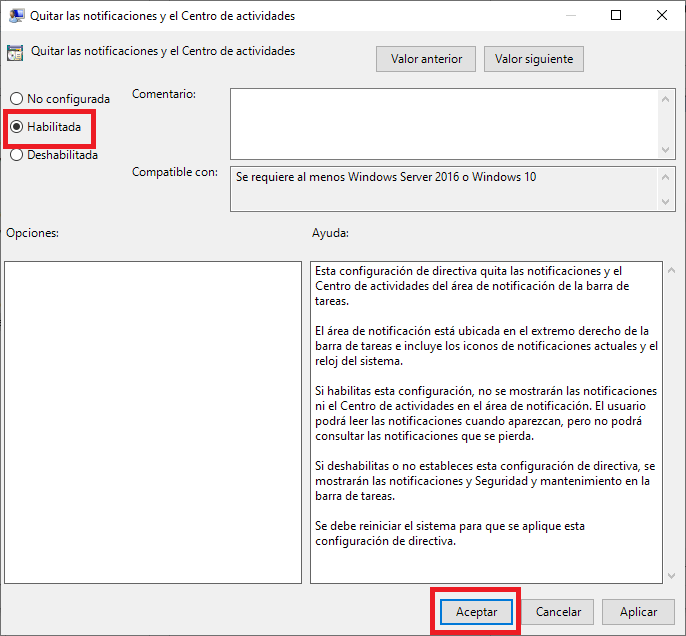Confirm with the Aceptar button
The width and height of the screenshot is (686, 636).
pos(476,612)
